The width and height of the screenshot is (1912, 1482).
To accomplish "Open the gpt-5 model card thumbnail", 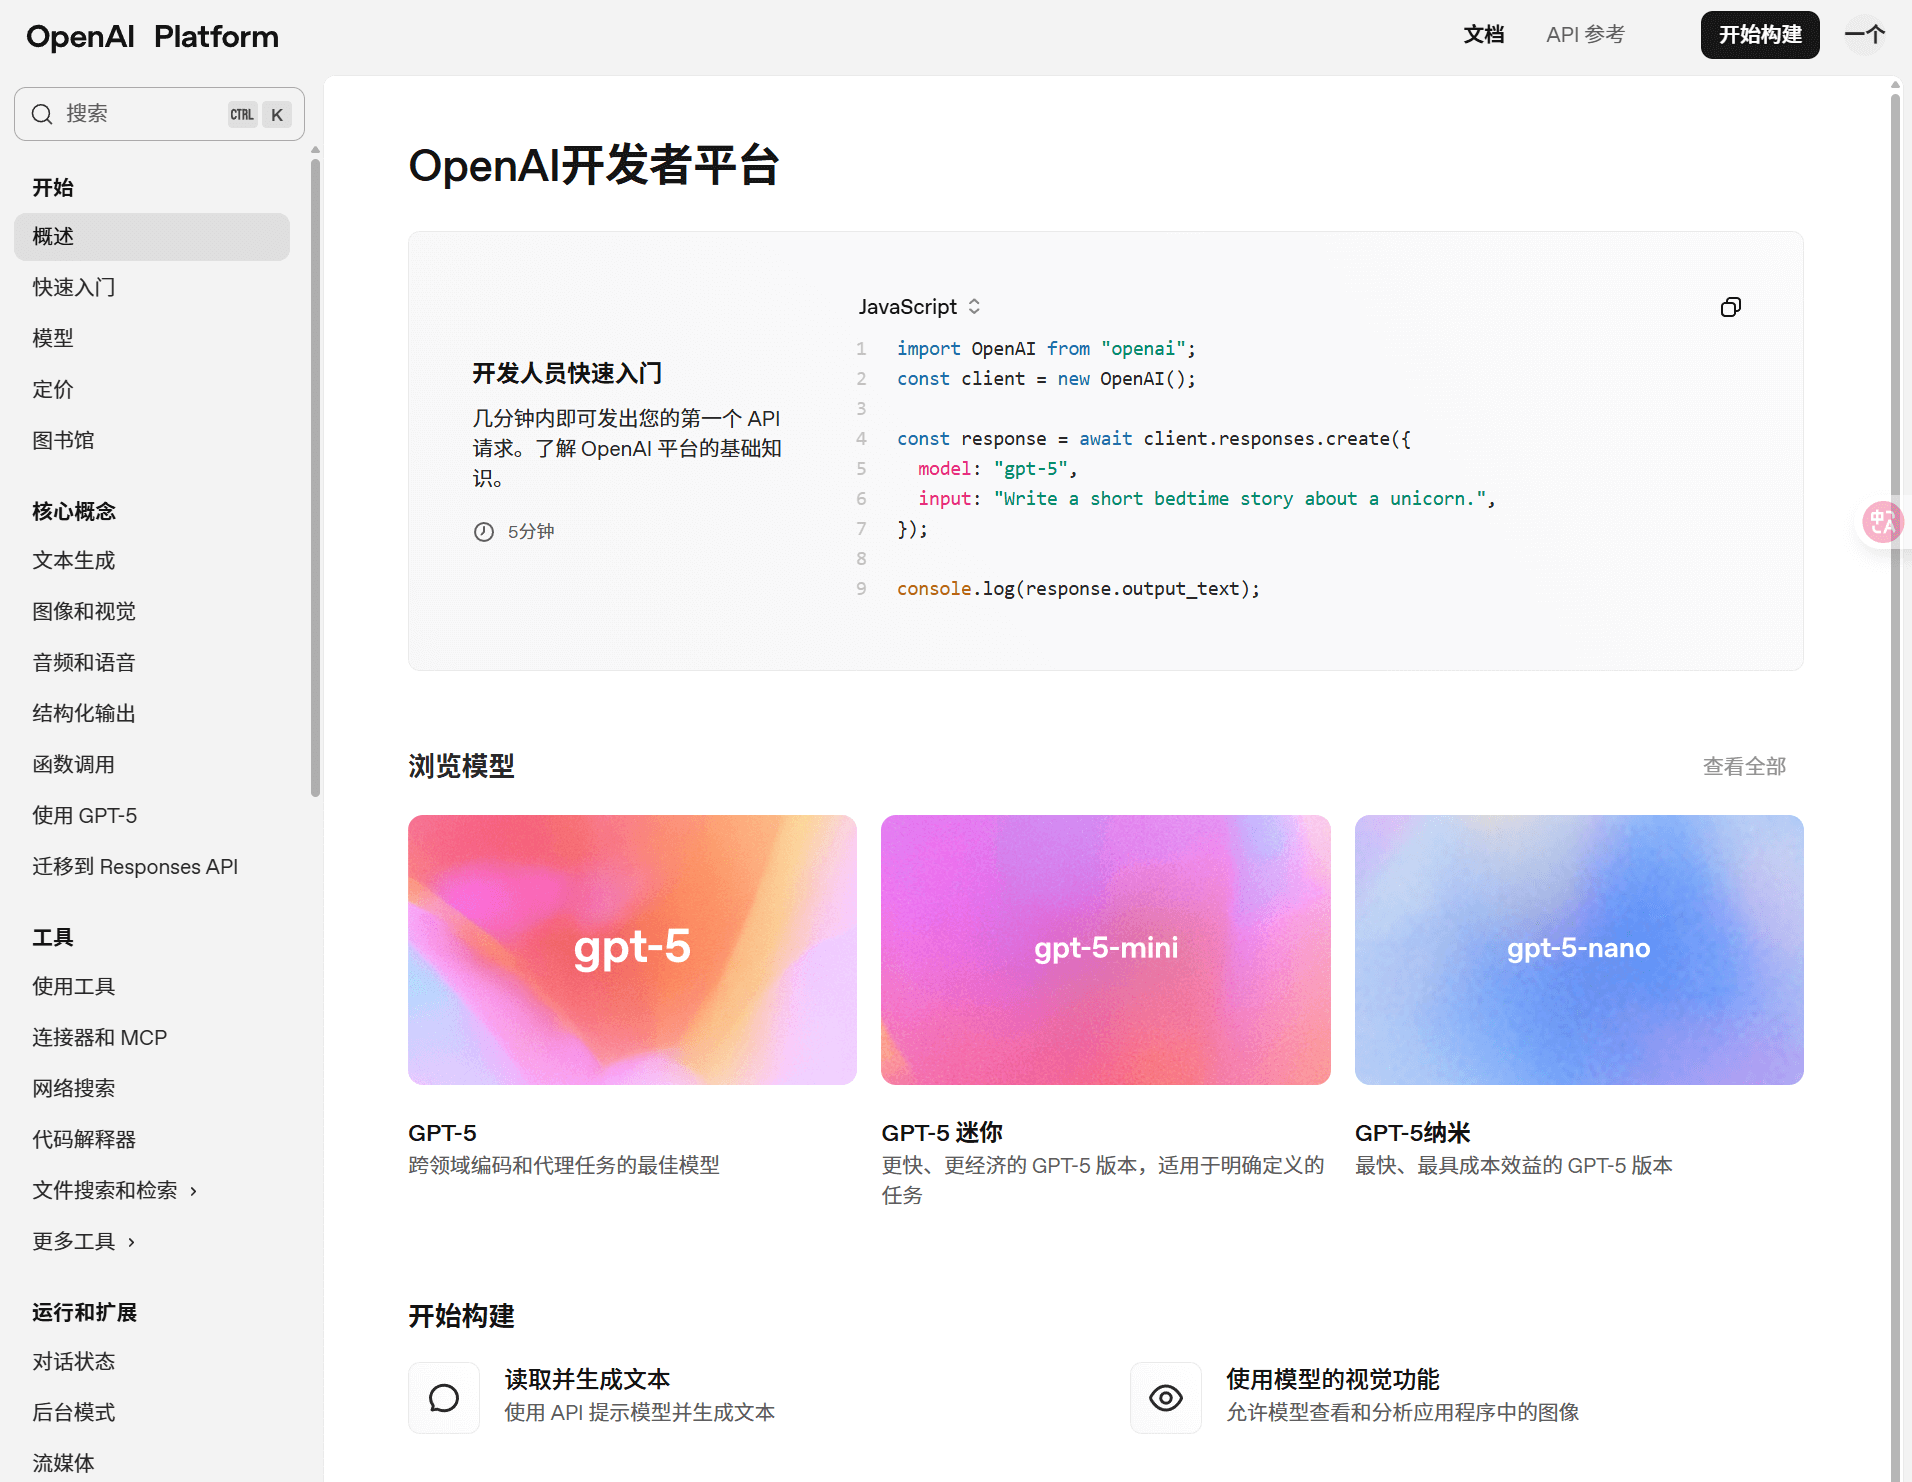I will tap(632, 949).
